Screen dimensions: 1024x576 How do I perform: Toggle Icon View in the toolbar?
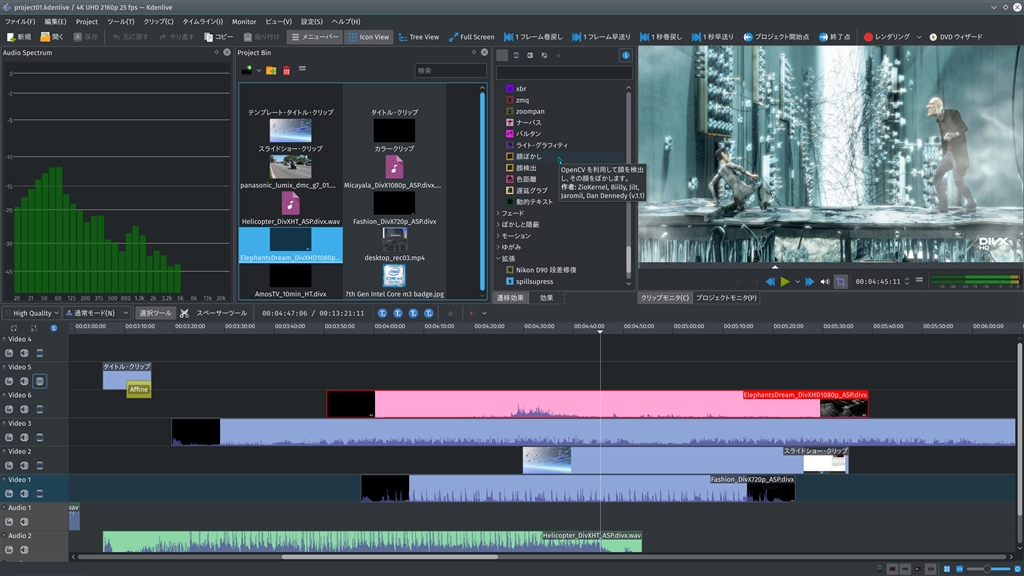coord(369,37)
